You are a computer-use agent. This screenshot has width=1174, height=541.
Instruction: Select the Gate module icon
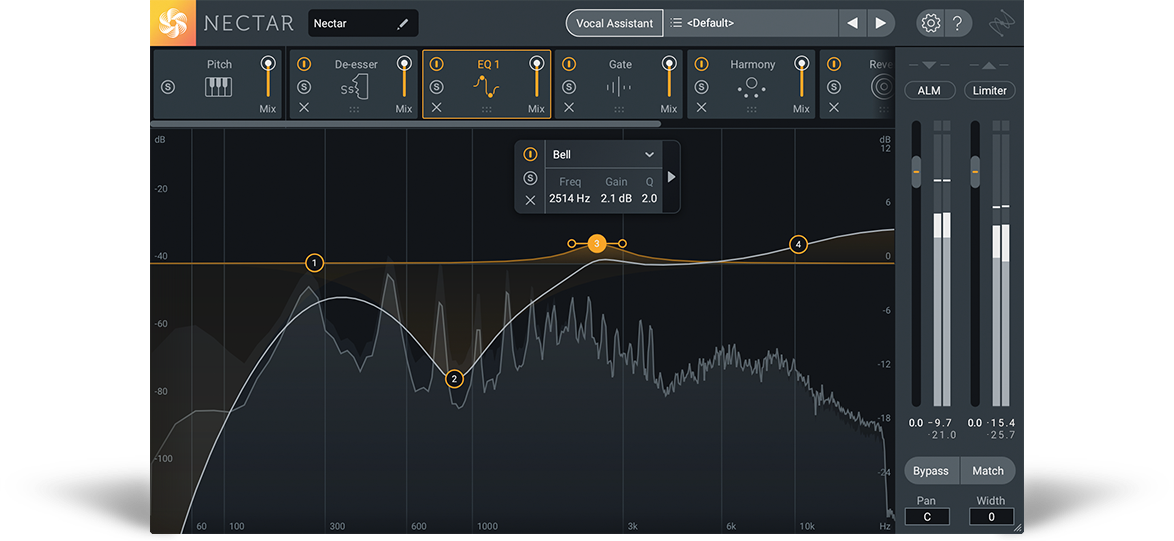pyautogui.click(x=619, y=88)
